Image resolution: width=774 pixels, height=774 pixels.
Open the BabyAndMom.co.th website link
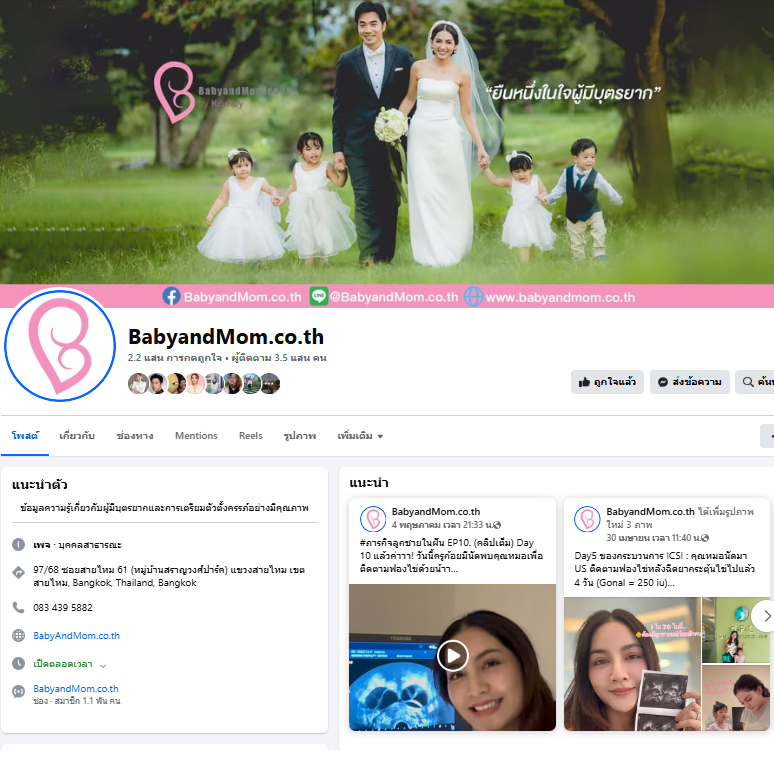(76, 635)
